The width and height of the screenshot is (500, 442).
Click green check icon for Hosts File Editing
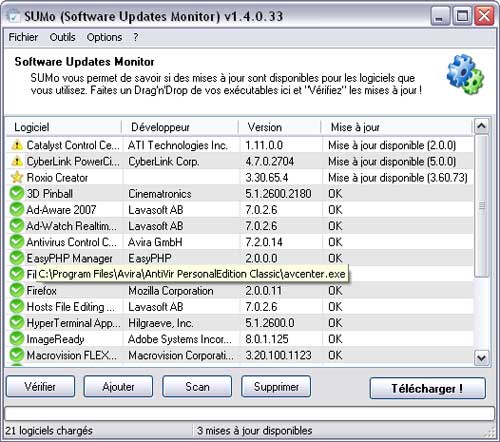(x=17, y=306)
